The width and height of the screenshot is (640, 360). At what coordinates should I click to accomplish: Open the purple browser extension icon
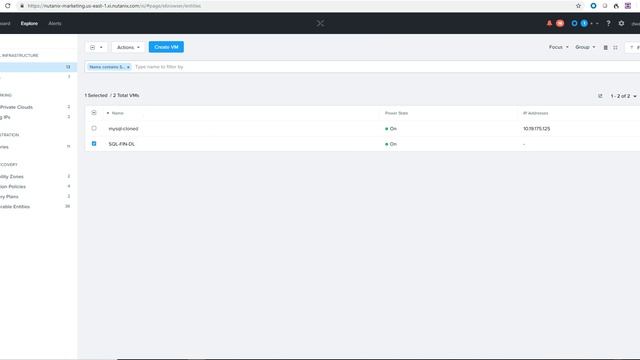tap(628, 6)
